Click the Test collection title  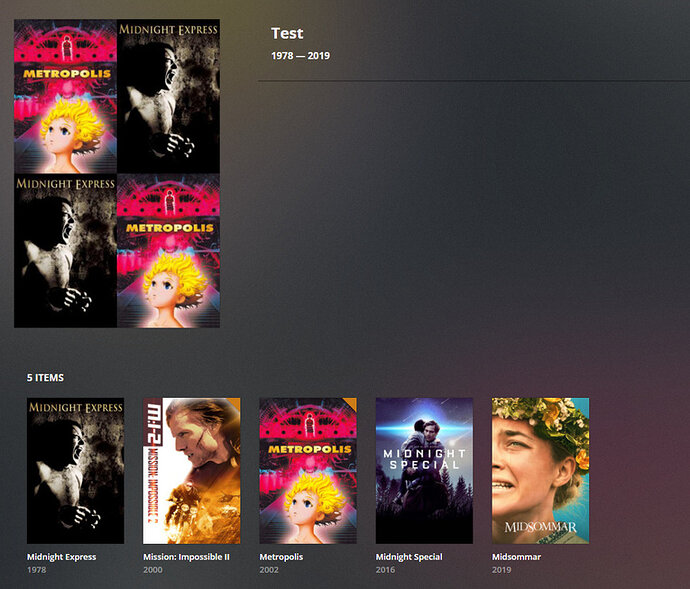pyautogui.click(x=287, y=33)
